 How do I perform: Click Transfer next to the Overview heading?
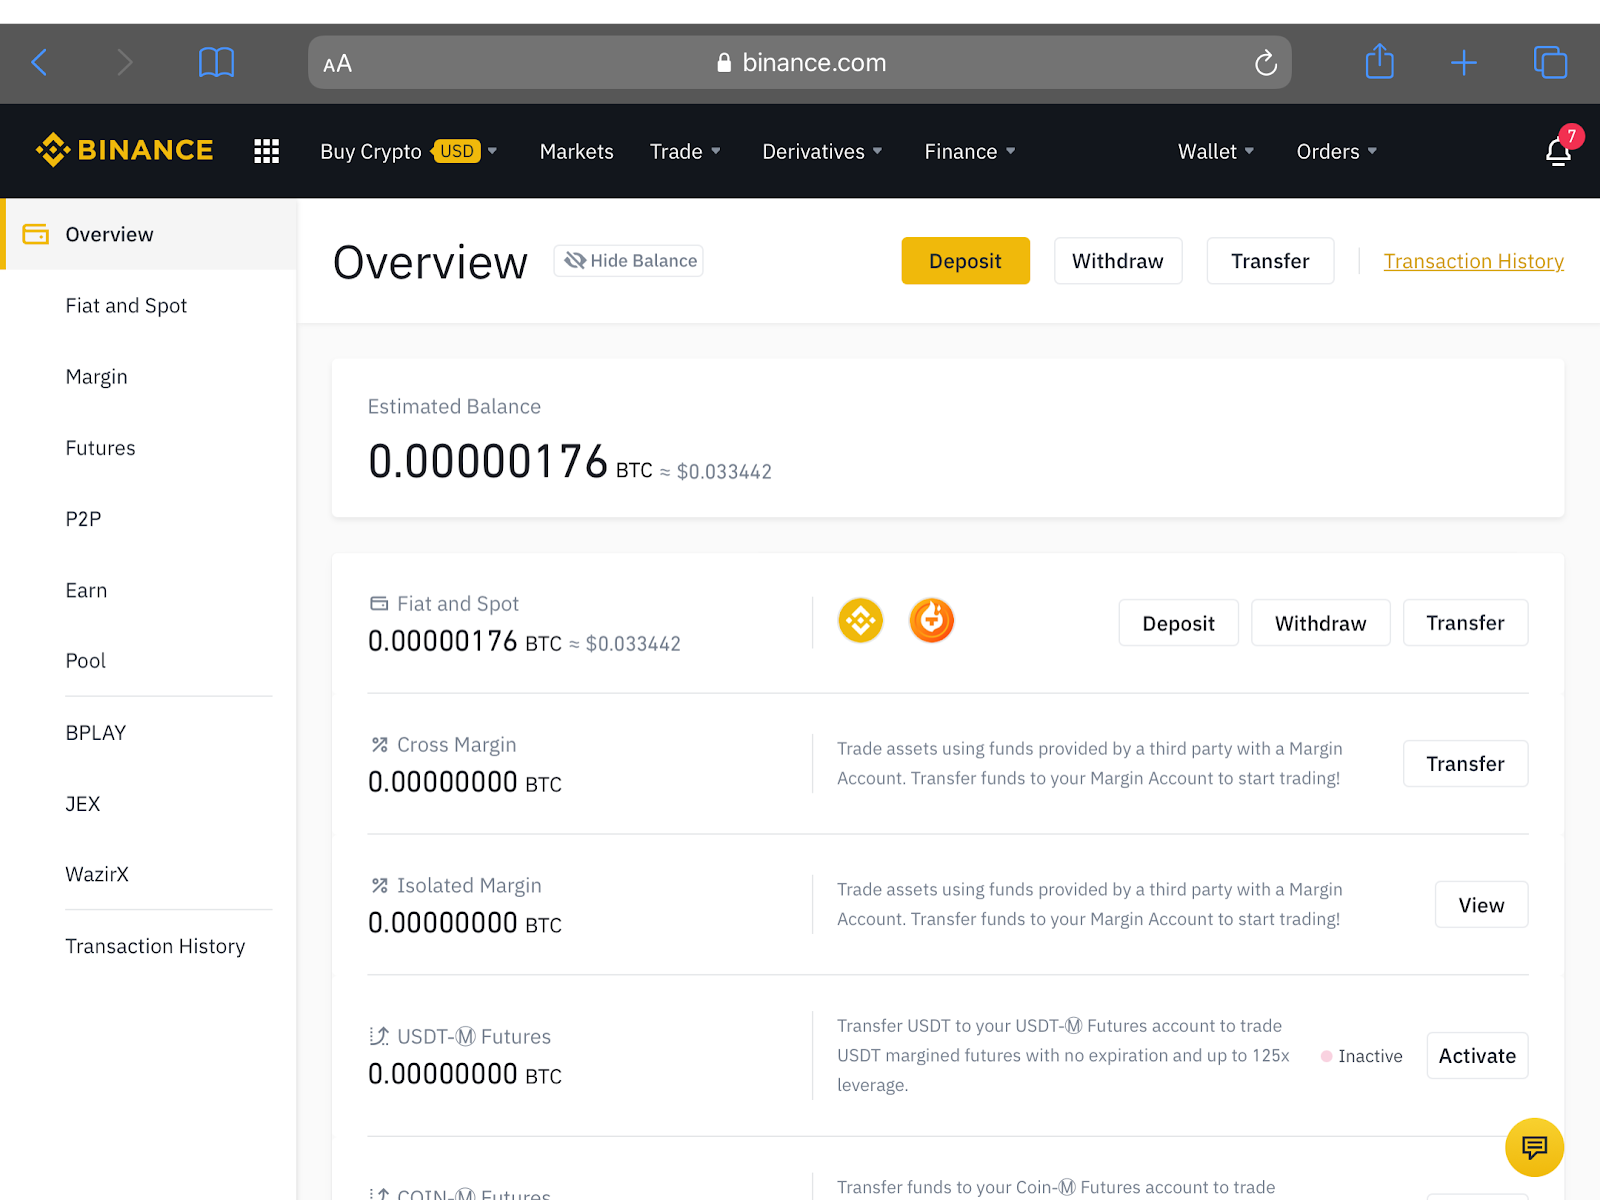point(1270,261)
